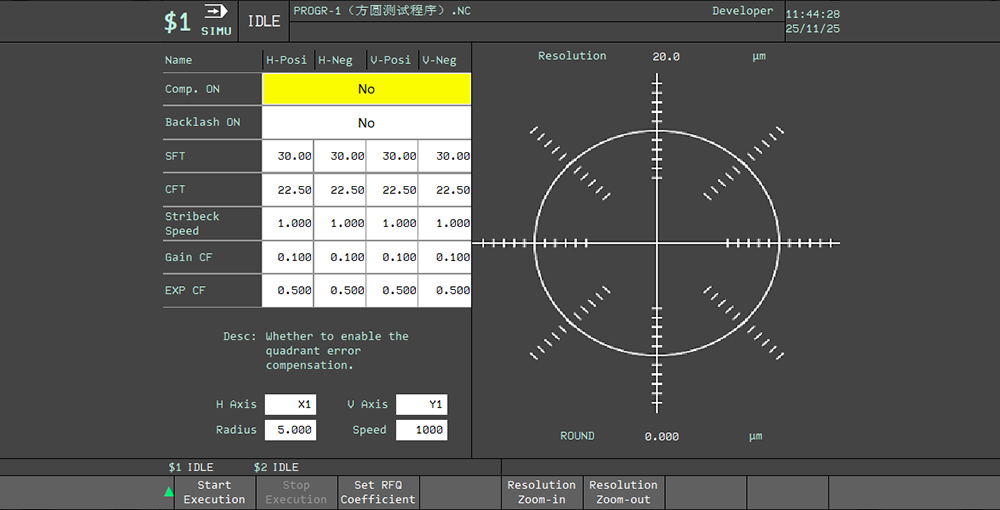
Task: Click the IDLE status indicator
Action: (264, 21)
